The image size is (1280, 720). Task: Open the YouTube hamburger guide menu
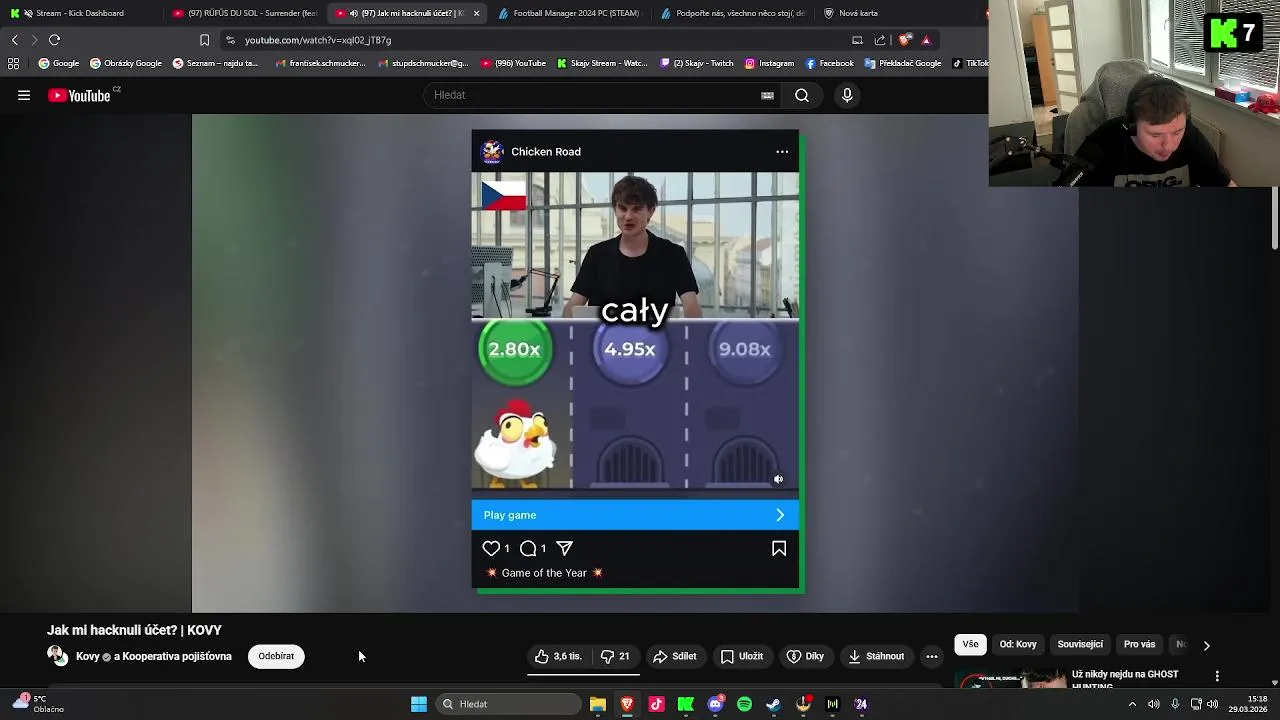pos(24,95)
